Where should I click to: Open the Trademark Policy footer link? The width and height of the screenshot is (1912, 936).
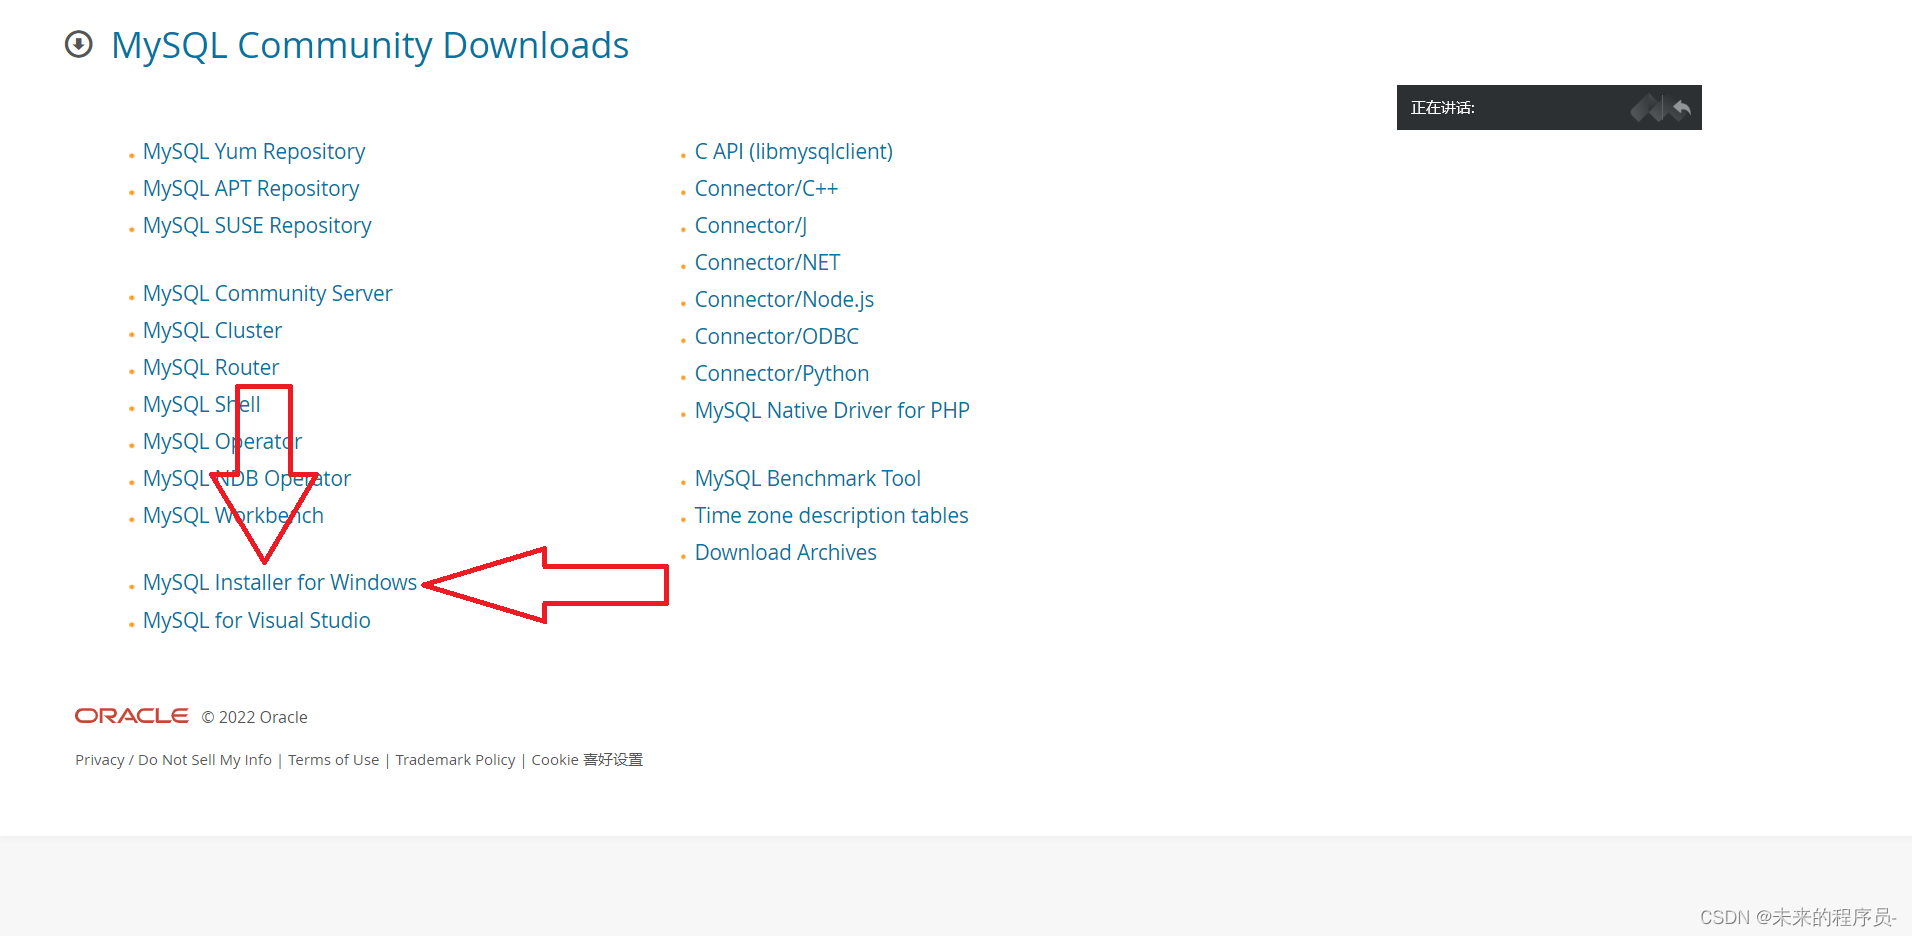pos(455,760)
